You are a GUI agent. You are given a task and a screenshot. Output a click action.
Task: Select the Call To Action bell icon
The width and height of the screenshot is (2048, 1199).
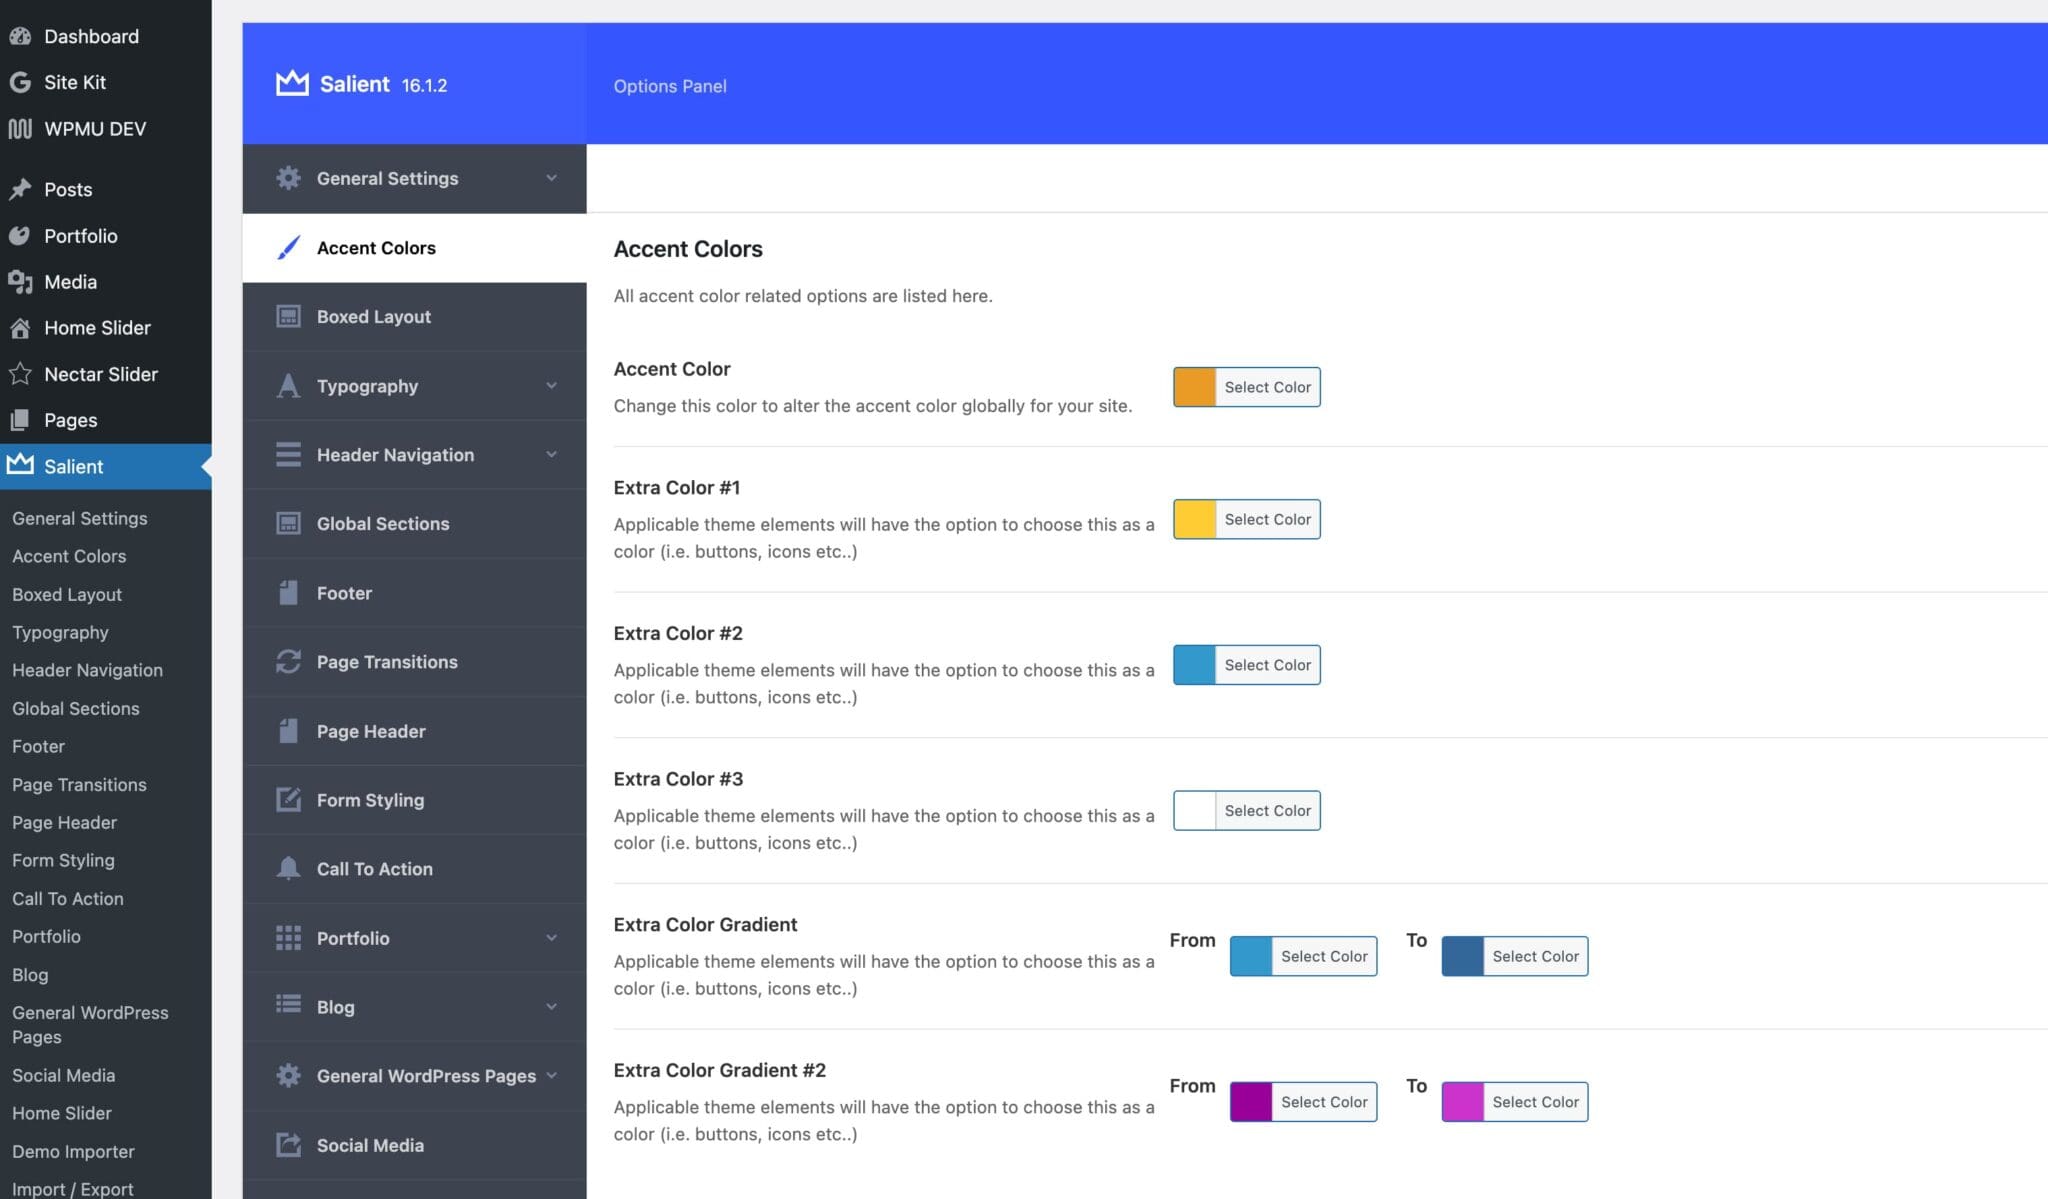point(289,868)
